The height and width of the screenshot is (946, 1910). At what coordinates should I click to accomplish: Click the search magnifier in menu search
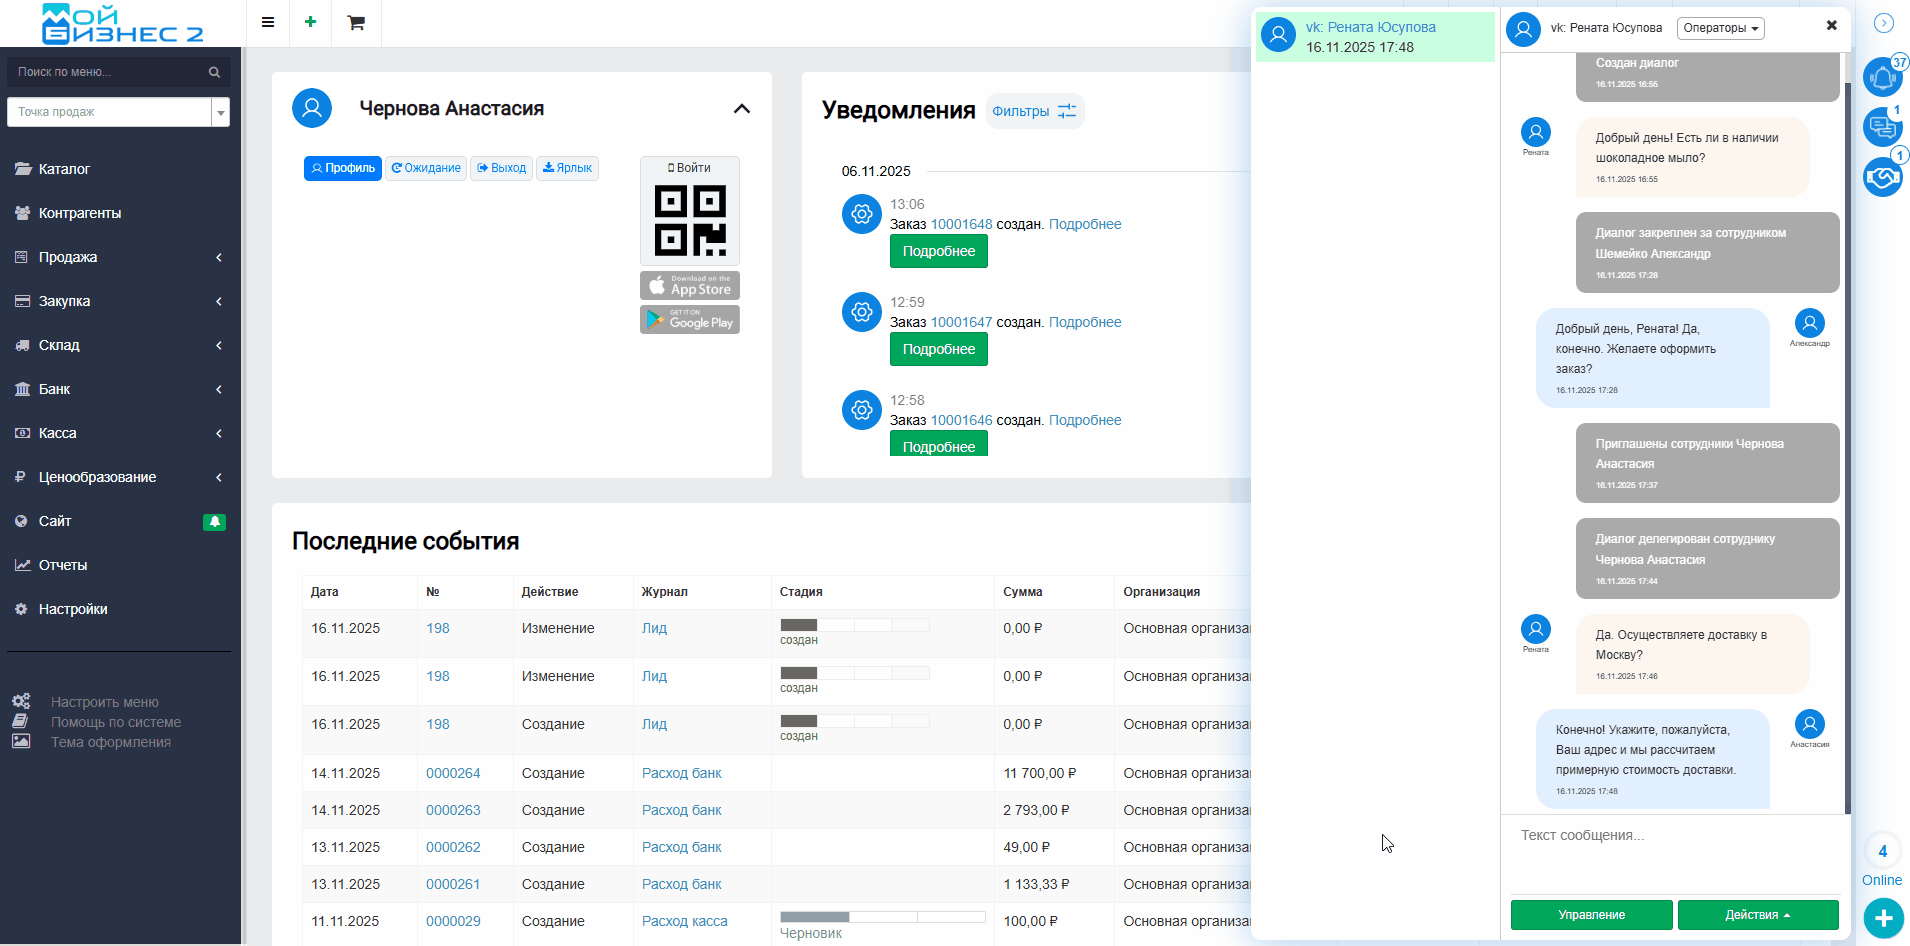tap(214, 72)
